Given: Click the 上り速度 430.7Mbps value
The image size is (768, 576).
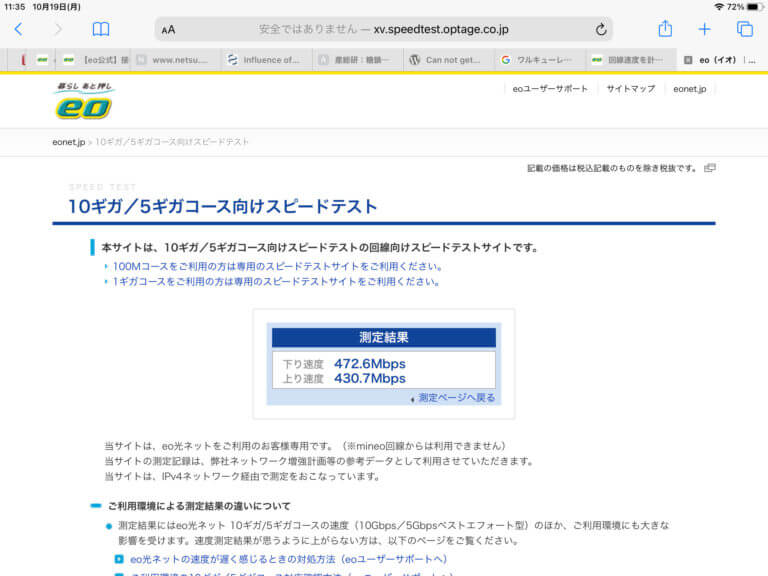Looking at the screenshot, I should (x=370, y=379).
